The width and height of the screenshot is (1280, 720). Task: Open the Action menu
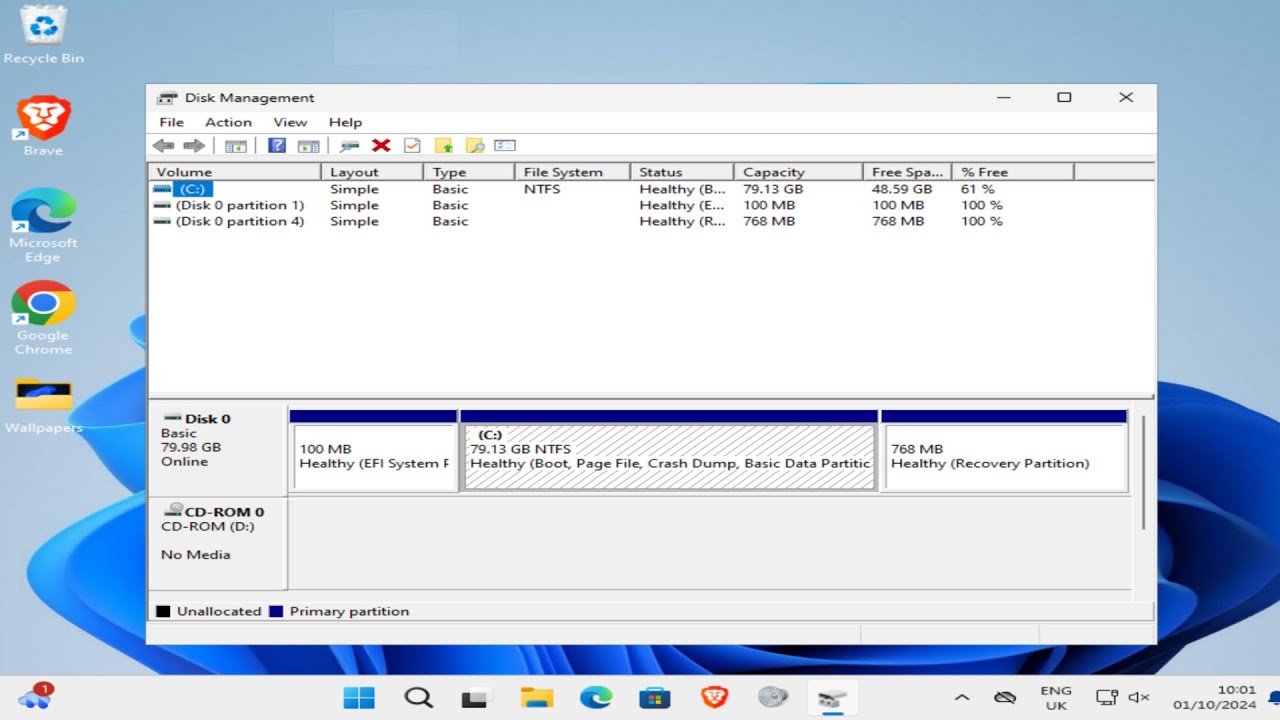[x=228, y=122]
